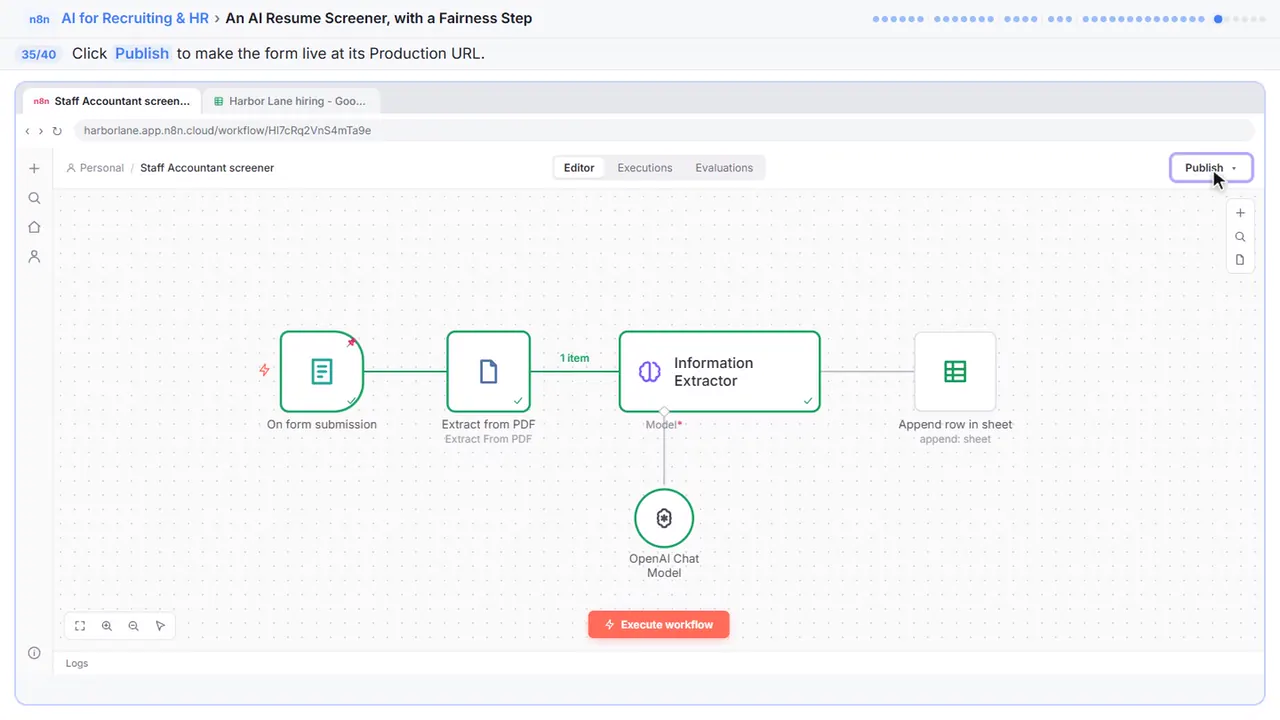Viewport: 1280px width, 720px height.
Task: Open the Information Extractor node
Action: [719, 372]
